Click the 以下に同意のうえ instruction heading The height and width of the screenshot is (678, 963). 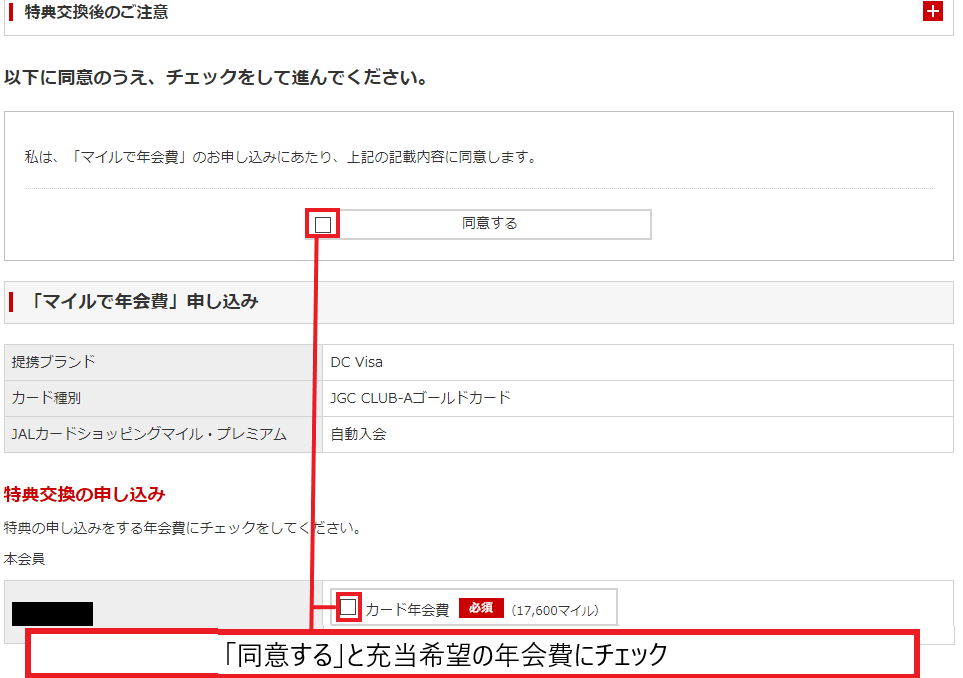pyautogui.click(x=216, y=77)
